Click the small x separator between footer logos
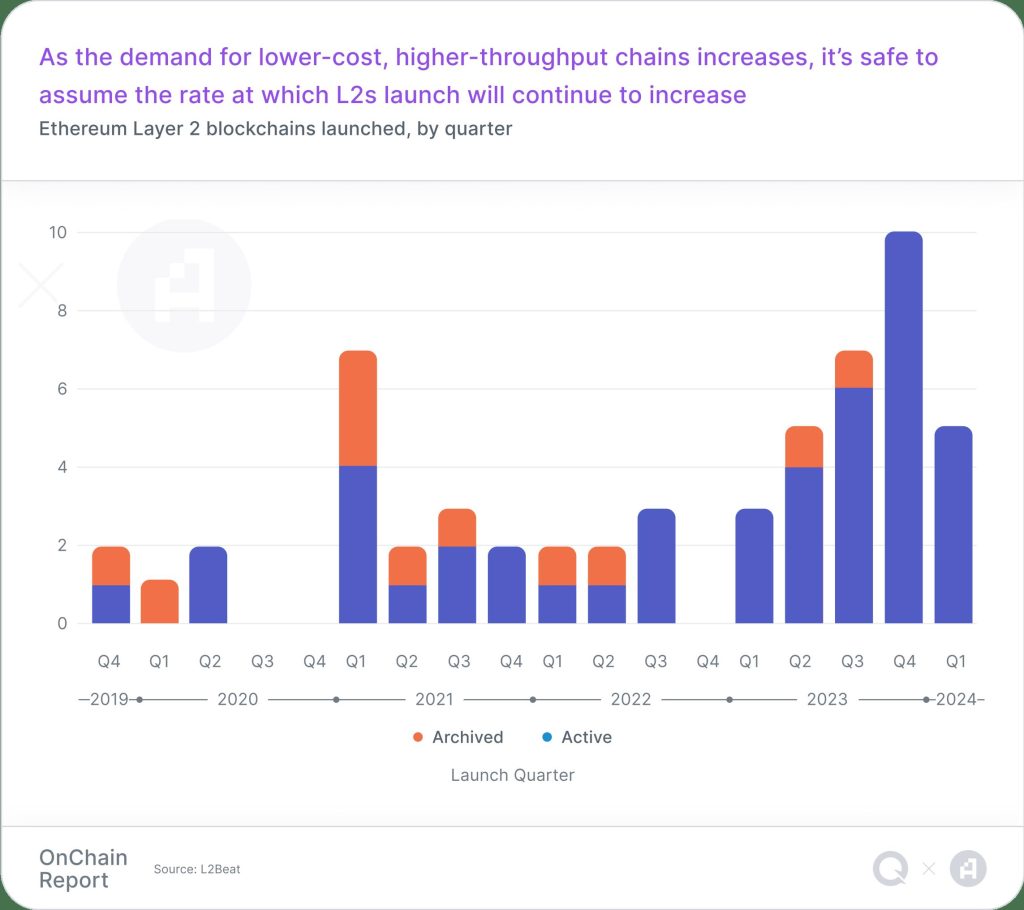 (929, 869)
